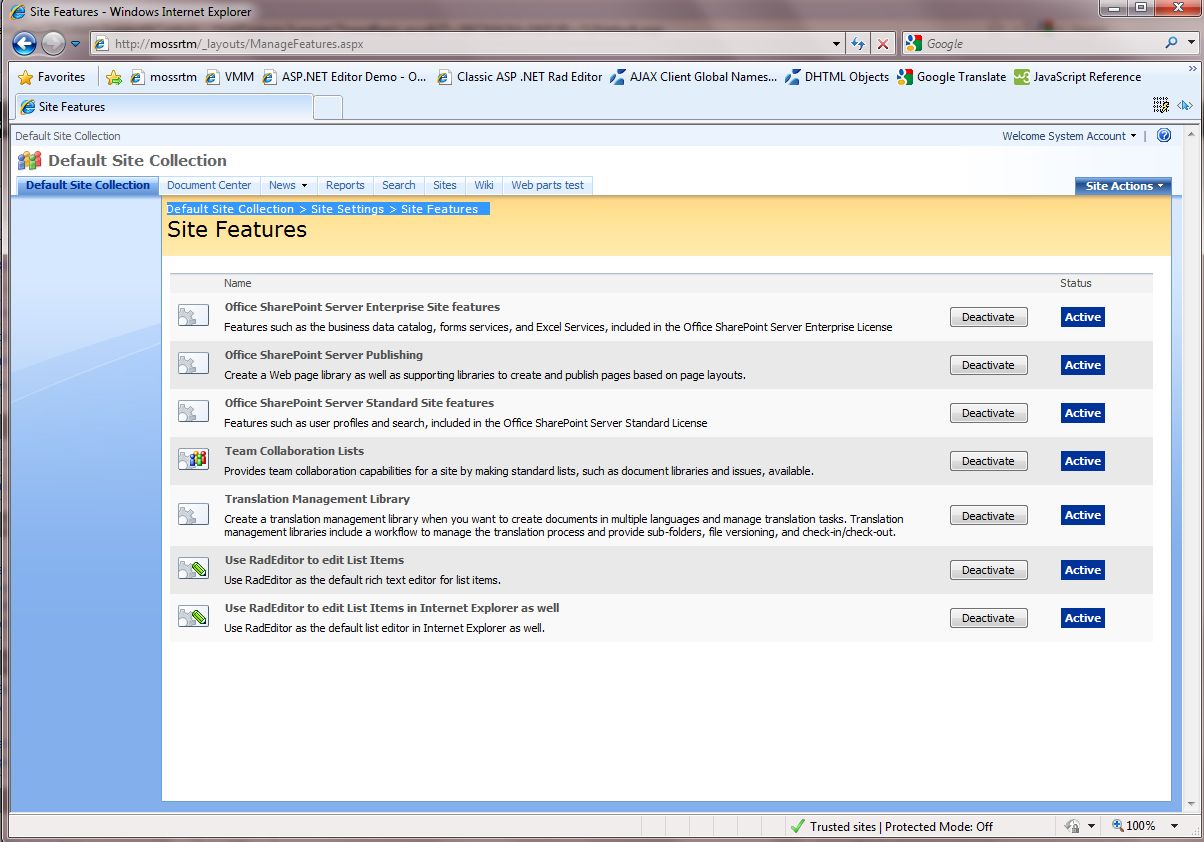
Task: Select the Reports tab
Action: click(x=345, y=185)
